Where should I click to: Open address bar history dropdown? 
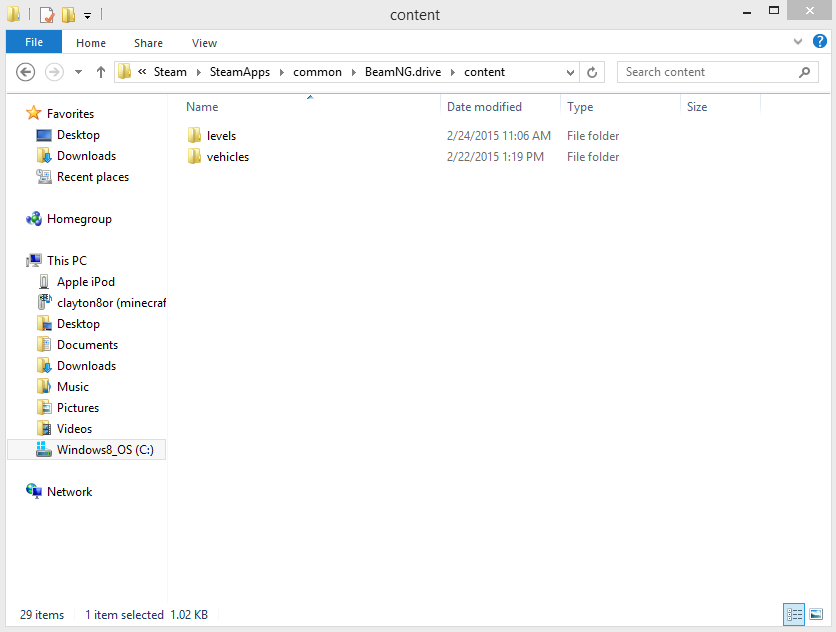(570, 72)
